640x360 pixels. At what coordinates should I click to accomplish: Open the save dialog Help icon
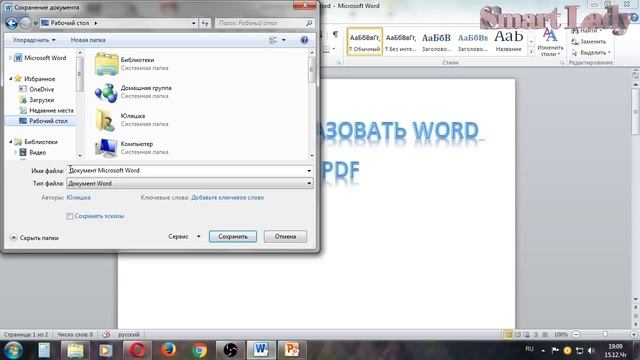304,40
